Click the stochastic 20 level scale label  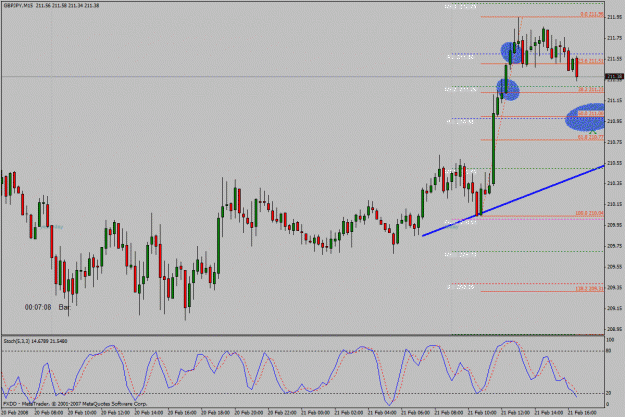pyautogui.click(x=609, y=393)
